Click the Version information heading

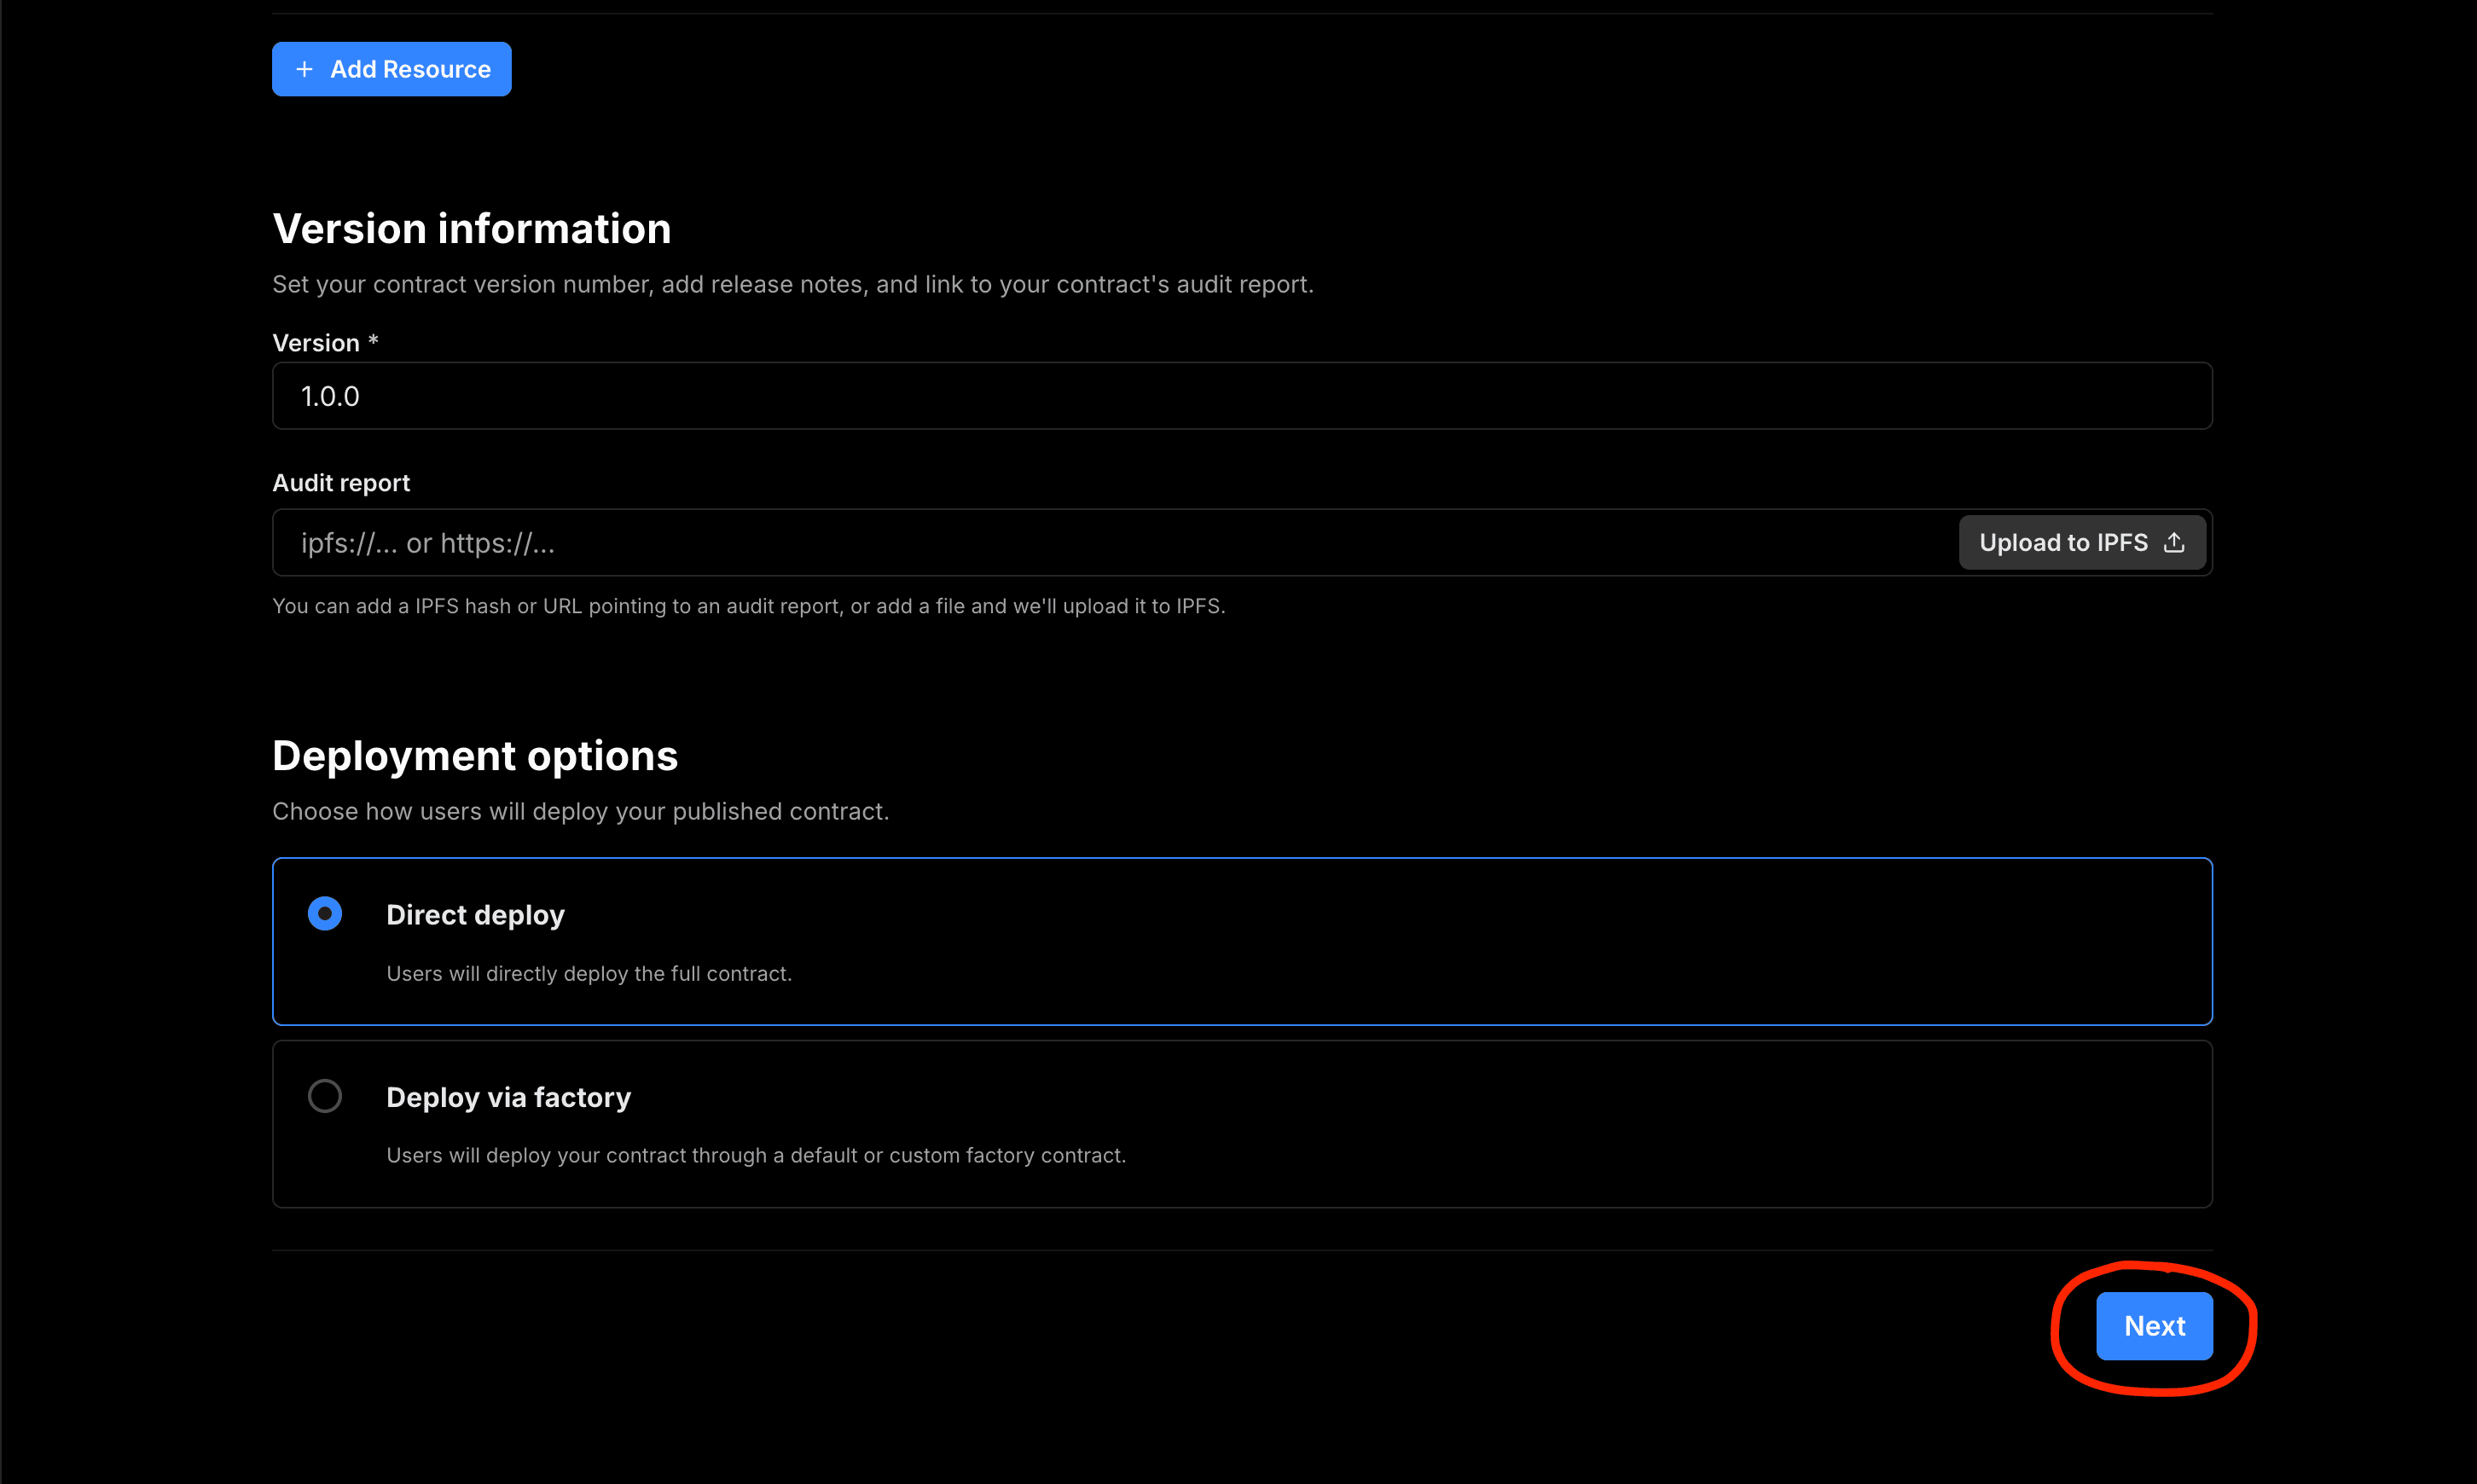[472, 229]
